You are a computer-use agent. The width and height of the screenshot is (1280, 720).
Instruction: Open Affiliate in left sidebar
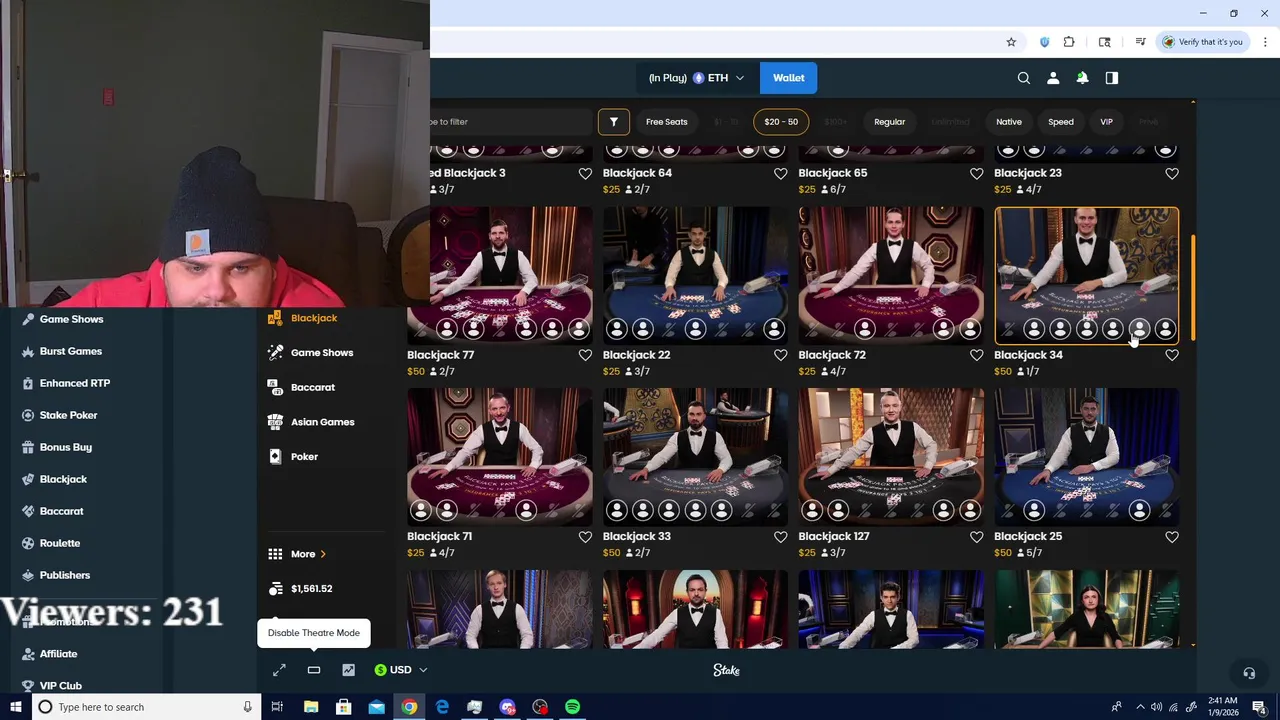click(58, 654)
